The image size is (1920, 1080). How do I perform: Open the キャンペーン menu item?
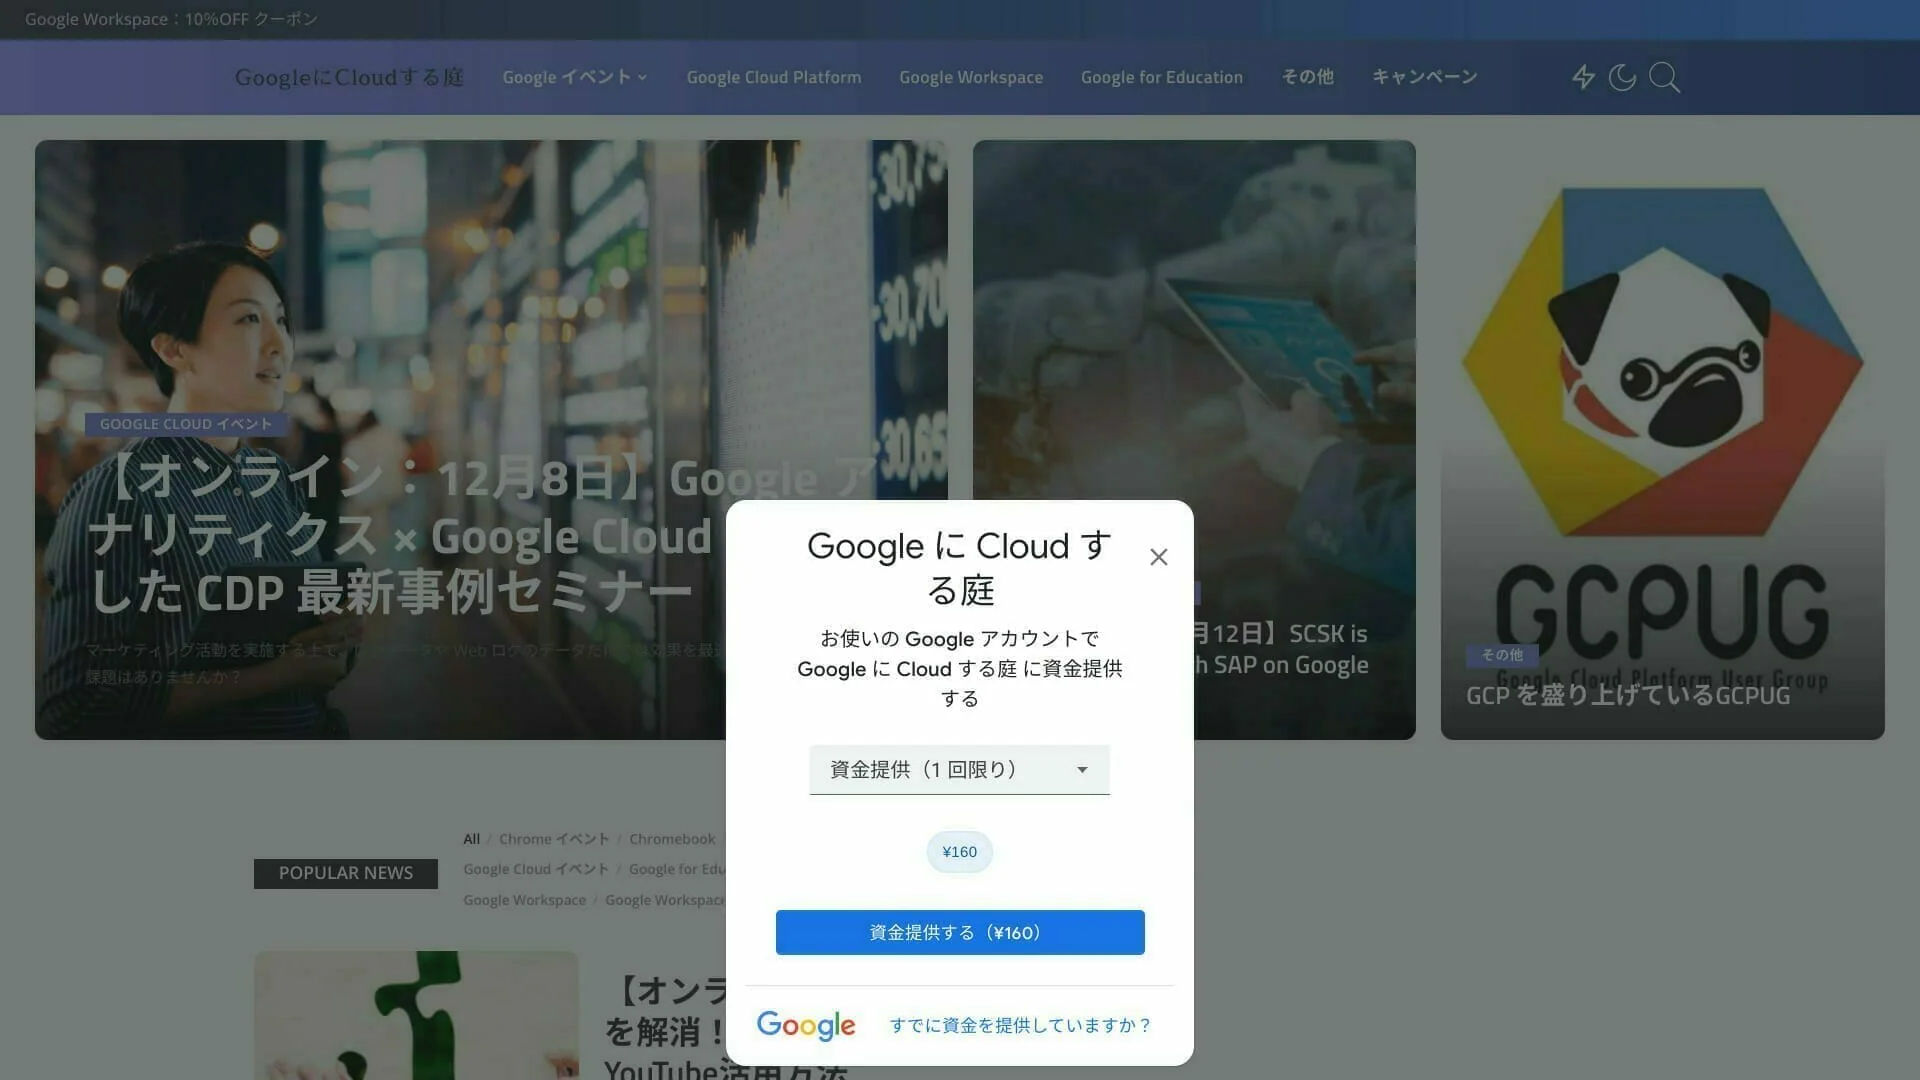pos(1424,77)
